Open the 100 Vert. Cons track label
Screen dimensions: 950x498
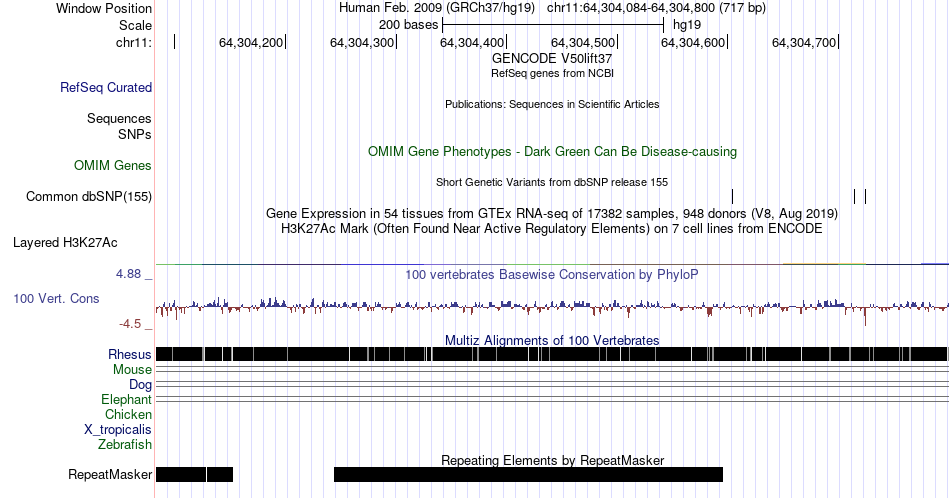pyautogui.click(x=56, y=299)
